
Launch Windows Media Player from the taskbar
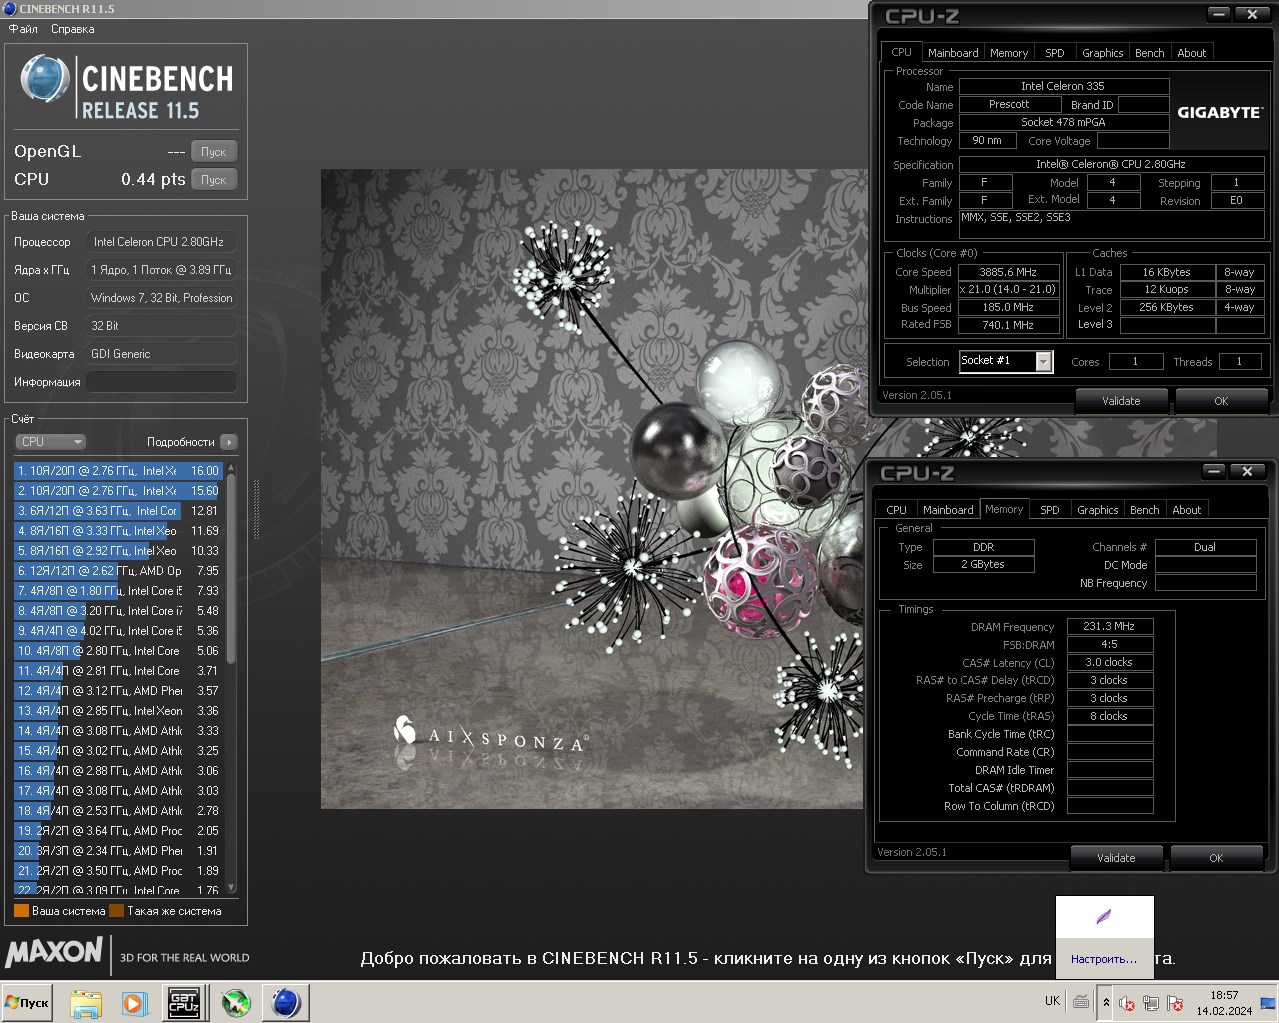tap(134, 1003)
